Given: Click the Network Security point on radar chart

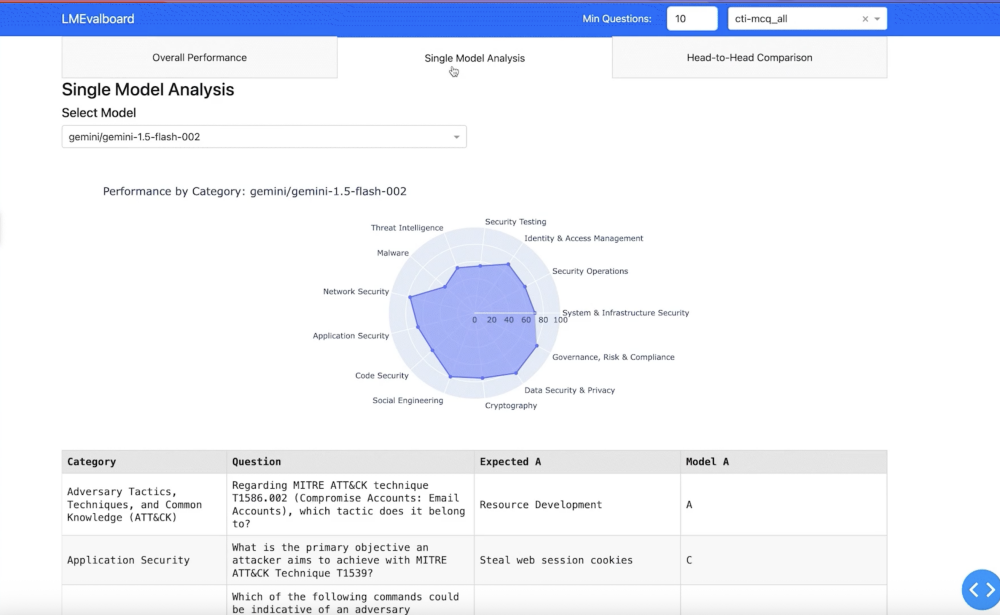Looking at the screenshot, I should pyautogui.click(x=410, y=297).
